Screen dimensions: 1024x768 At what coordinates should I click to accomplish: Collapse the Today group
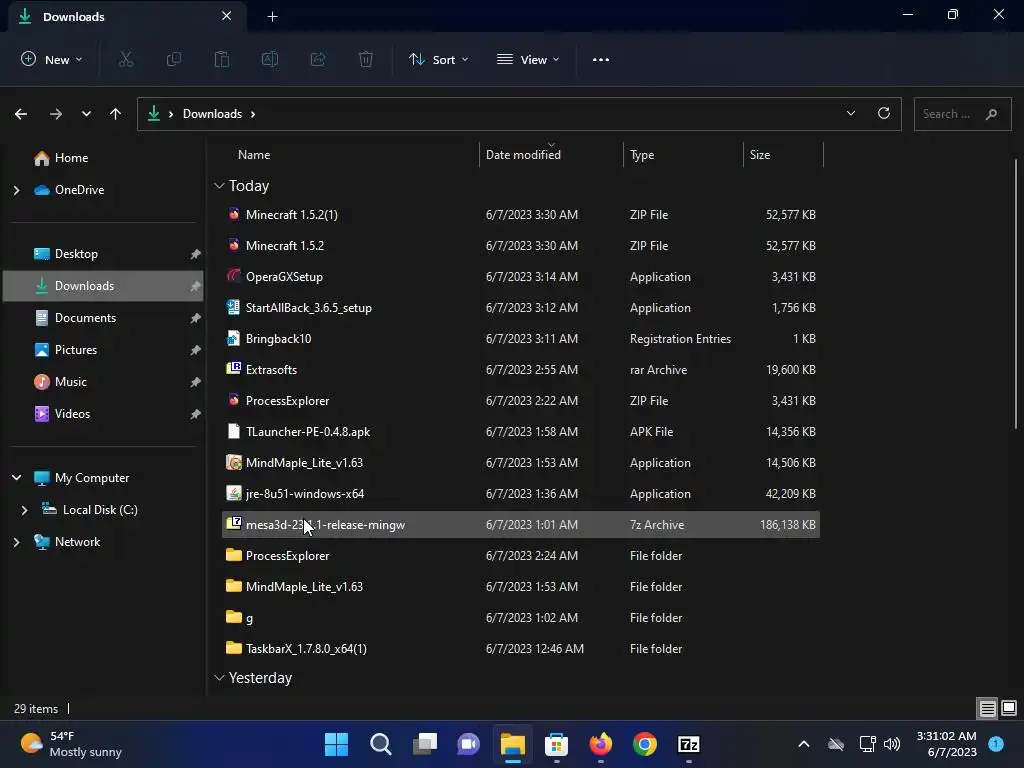pyautogui.click(x=219, y=186)
